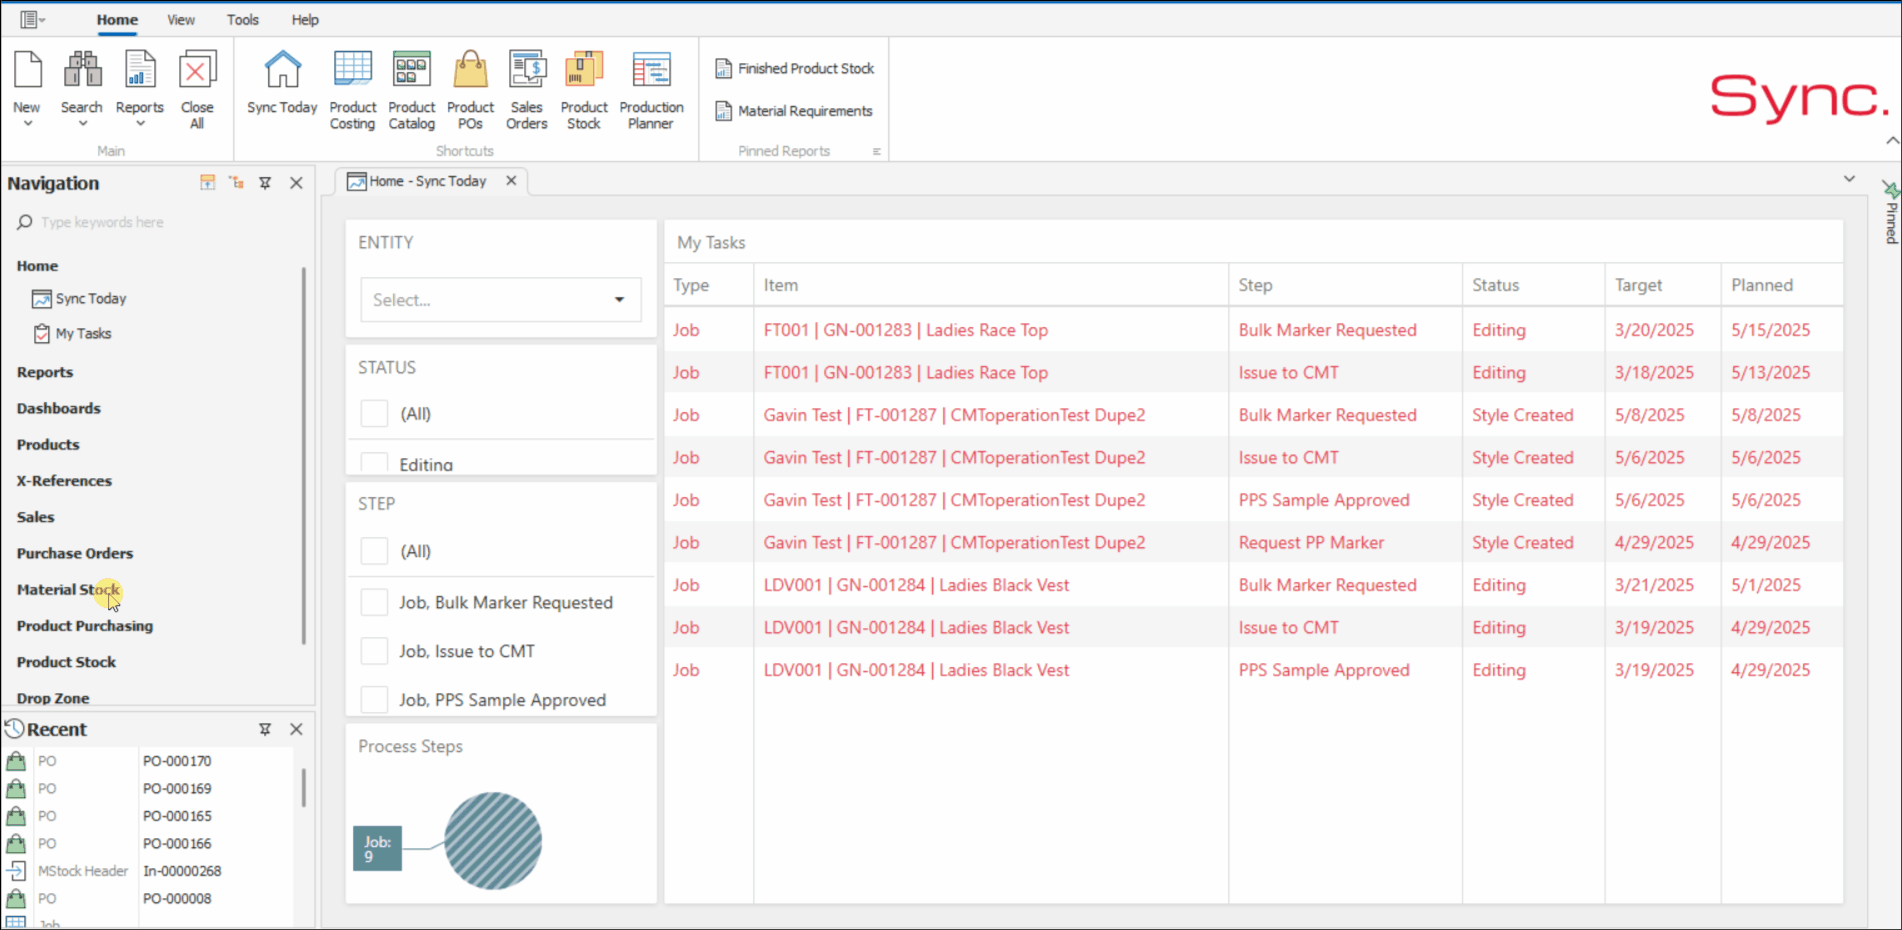Pin the Recent panel
1902x930 pixels.
(x=265, y=729)
